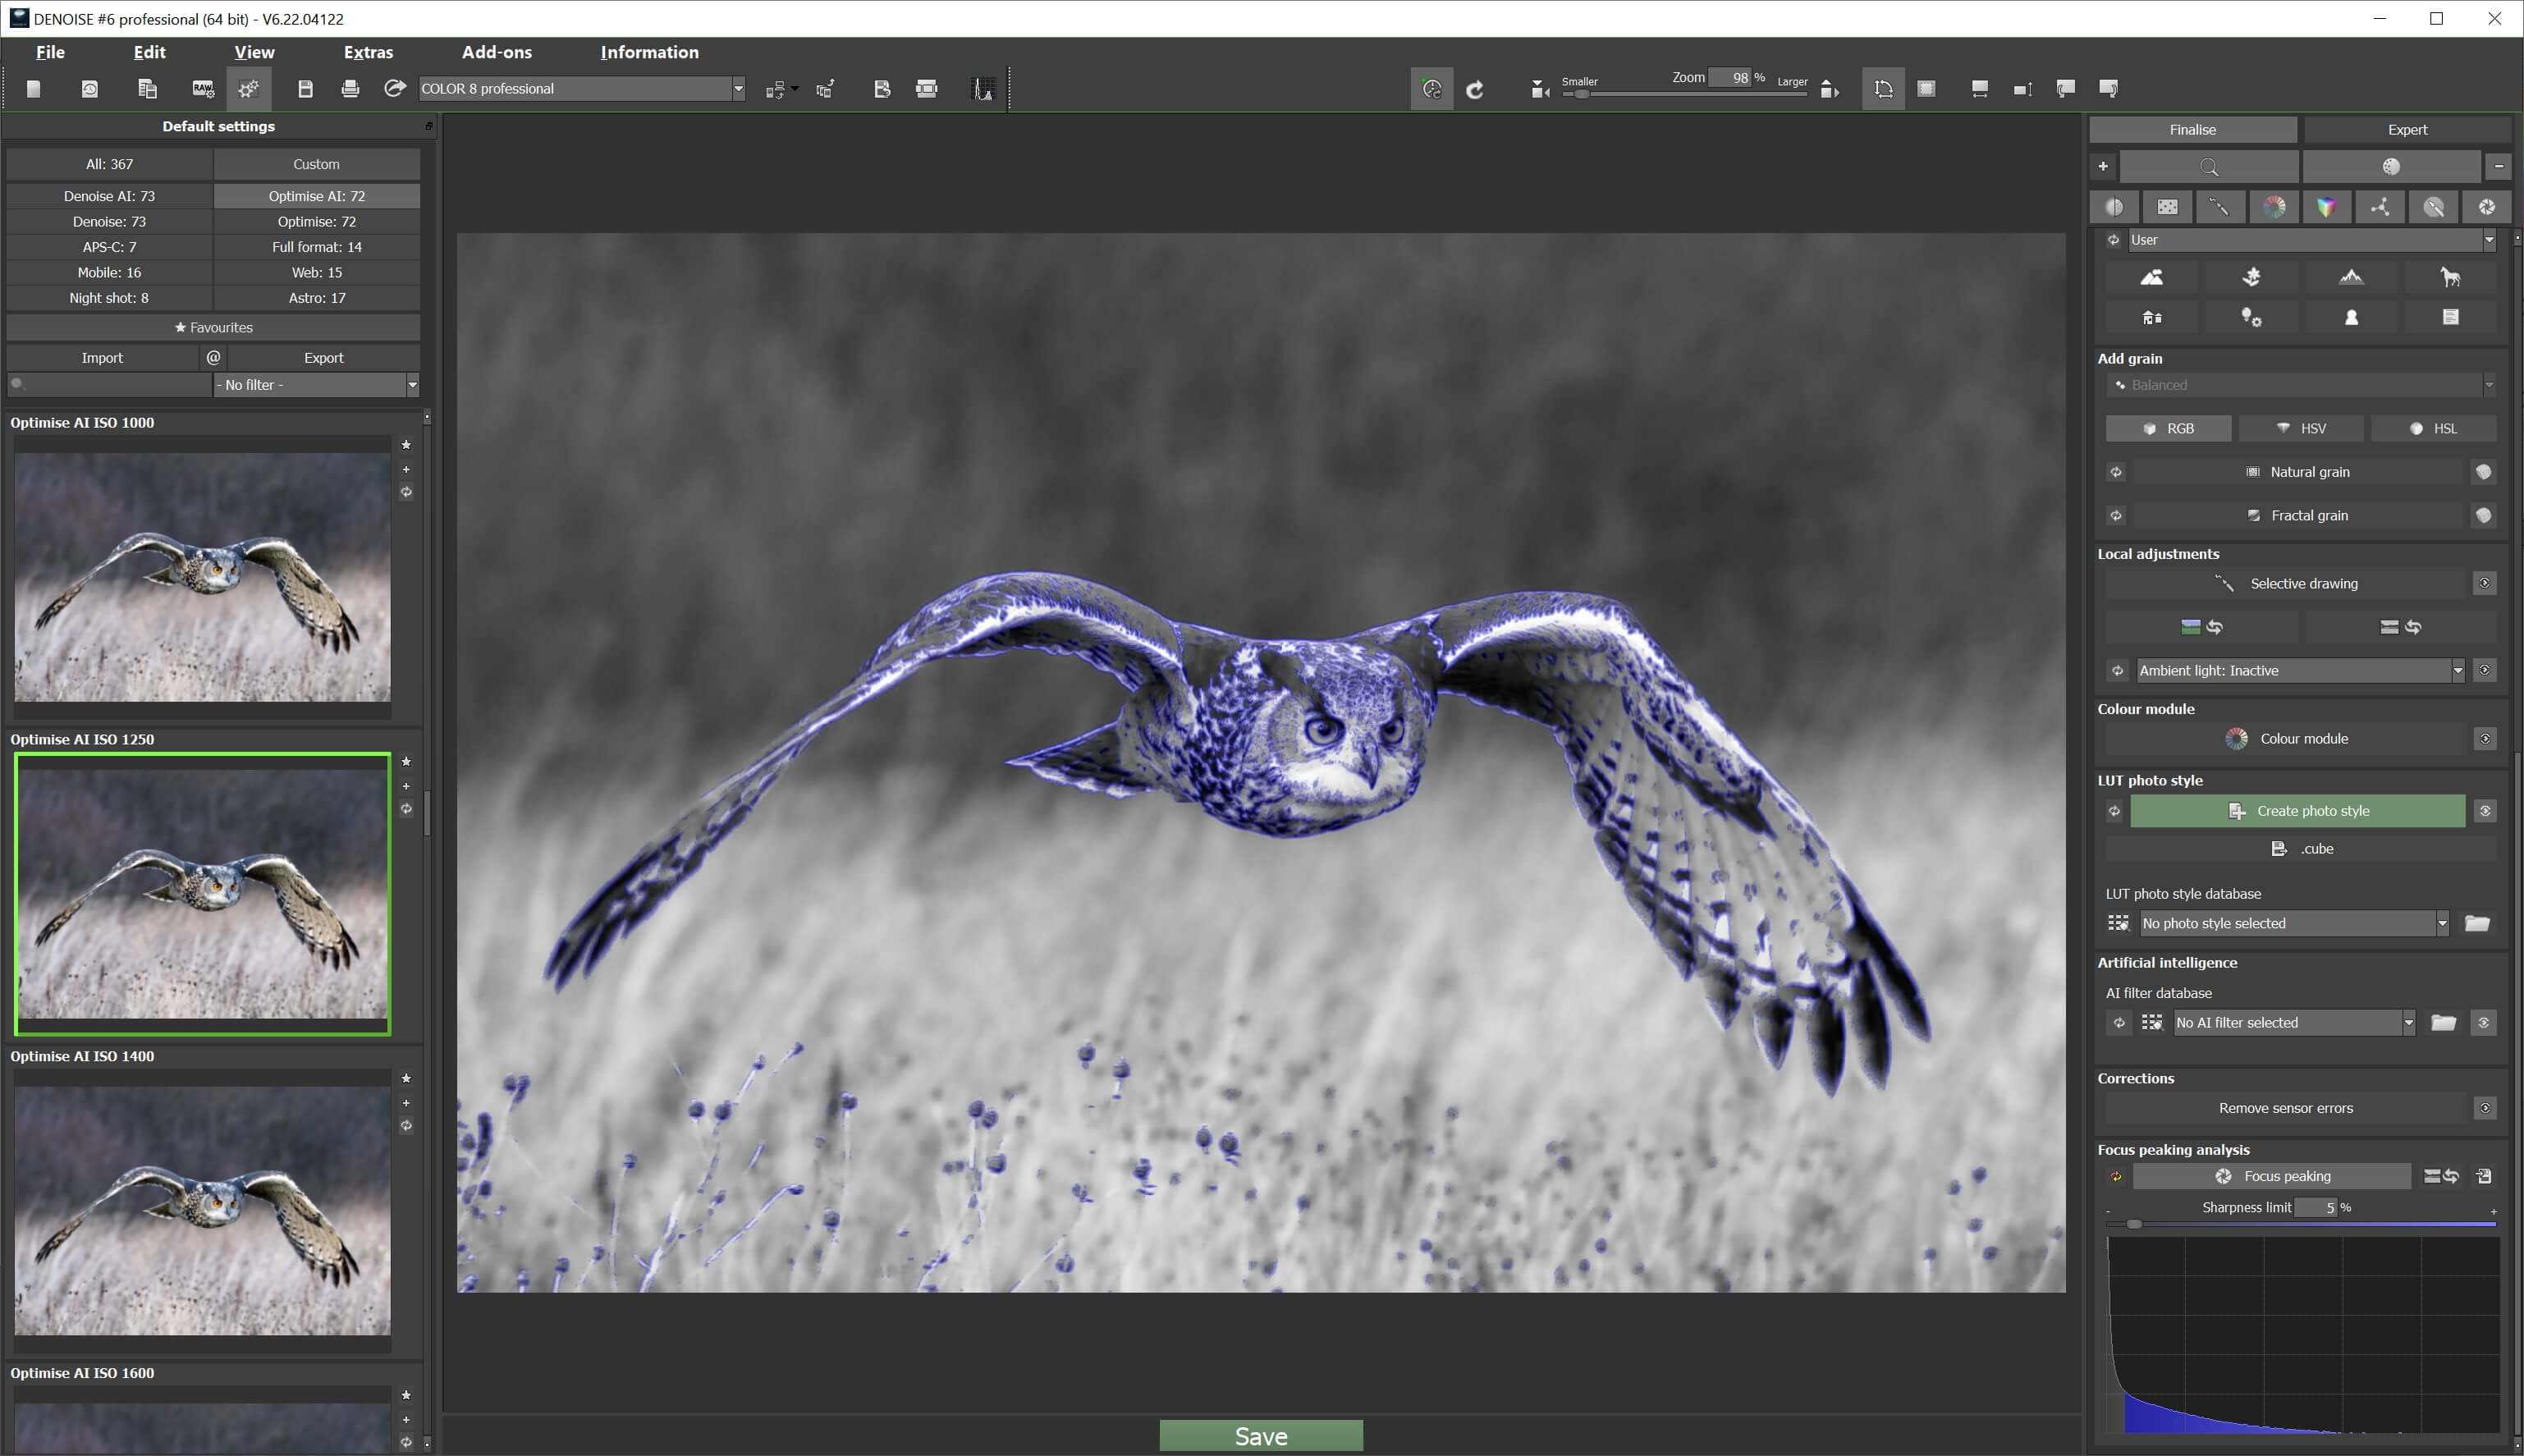Select the RGB grain mode
This screenshot has width=2524, height=1456.
pyautogui.click(x=2168, y=428)
